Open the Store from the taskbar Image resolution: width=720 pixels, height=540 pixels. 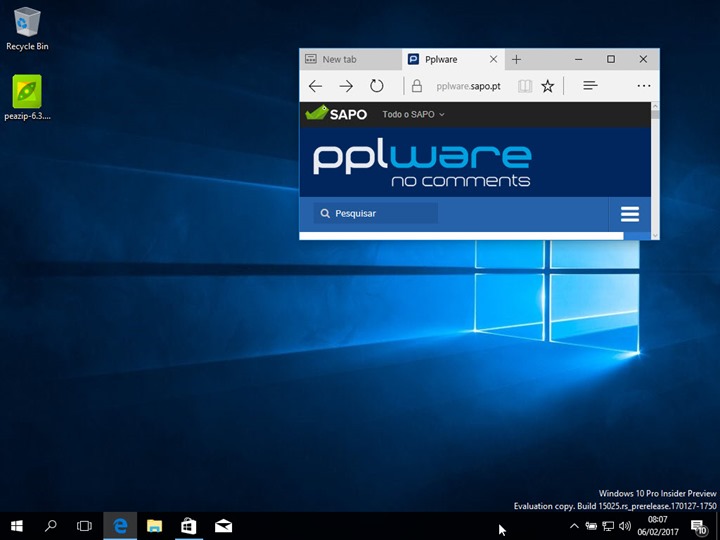(x=189, y=526)
